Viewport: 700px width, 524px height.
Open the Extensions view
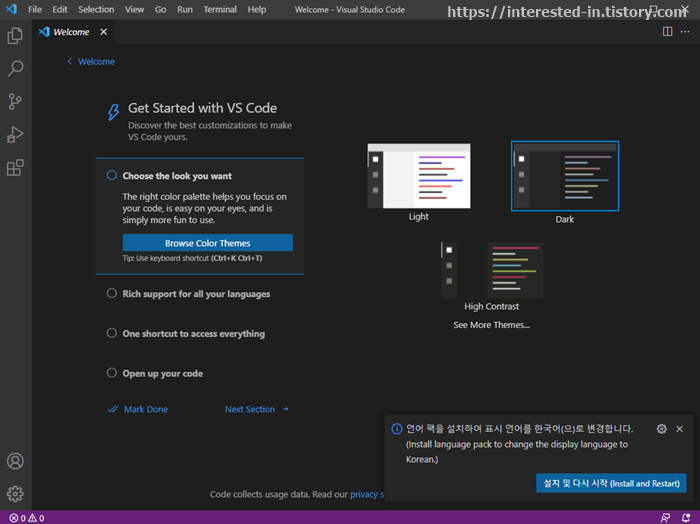pyautogui.click(x=15, y=167)
